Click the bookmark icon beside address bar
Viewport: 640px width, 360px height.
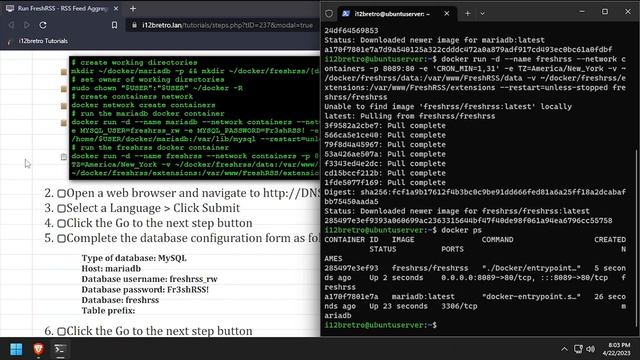tap(114, 25)
